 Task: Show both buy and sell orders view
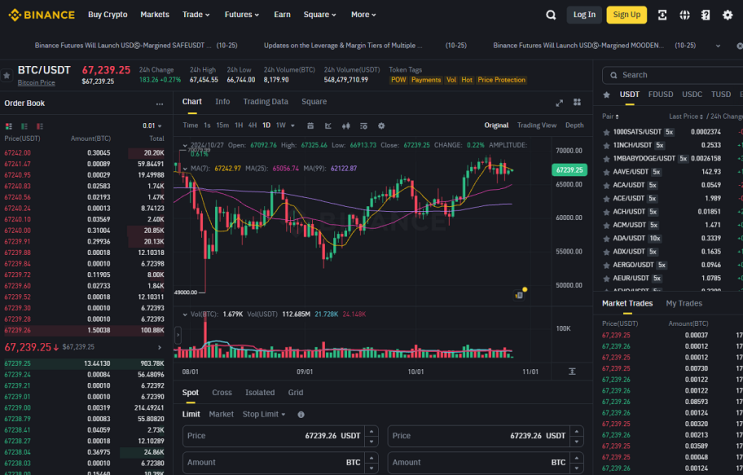pyautogui.click(x=9, y=126)
